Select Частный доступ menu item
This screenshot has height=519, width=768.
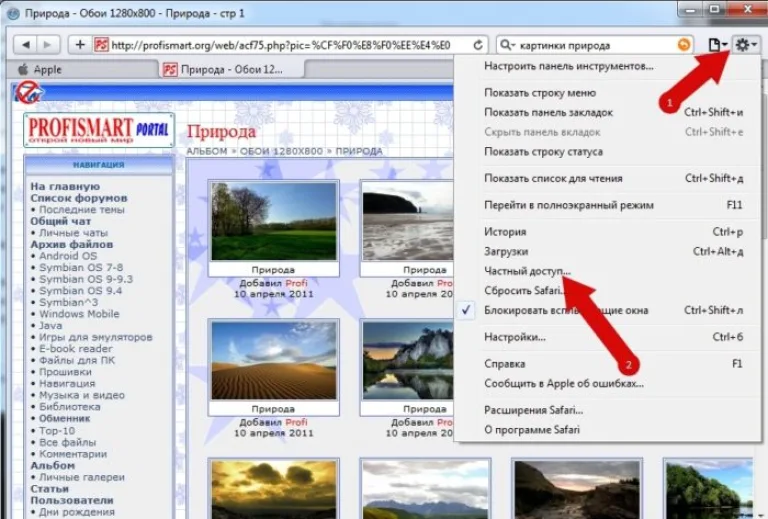527,271
